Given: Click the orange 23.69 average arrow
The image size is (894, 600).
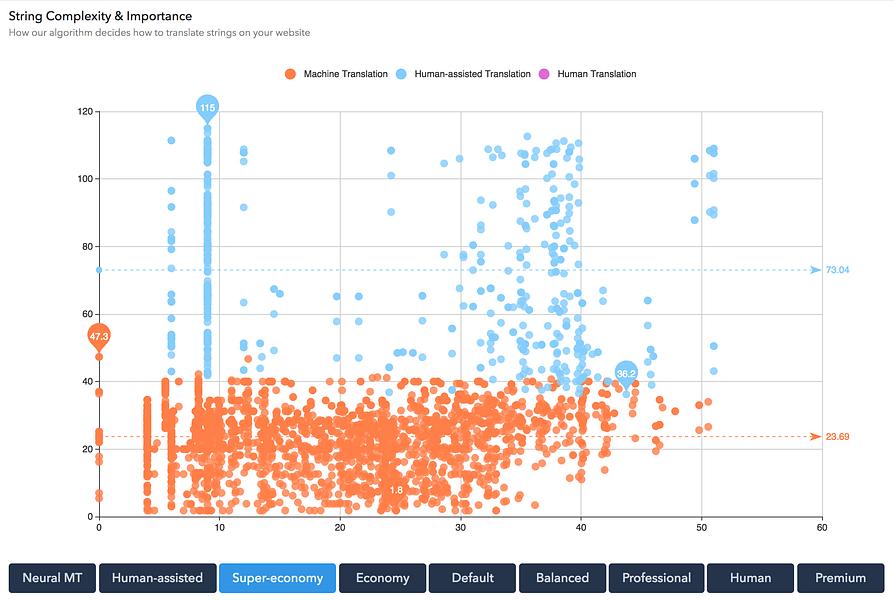Looking at the screenshot, I should [x=816, y=437].
